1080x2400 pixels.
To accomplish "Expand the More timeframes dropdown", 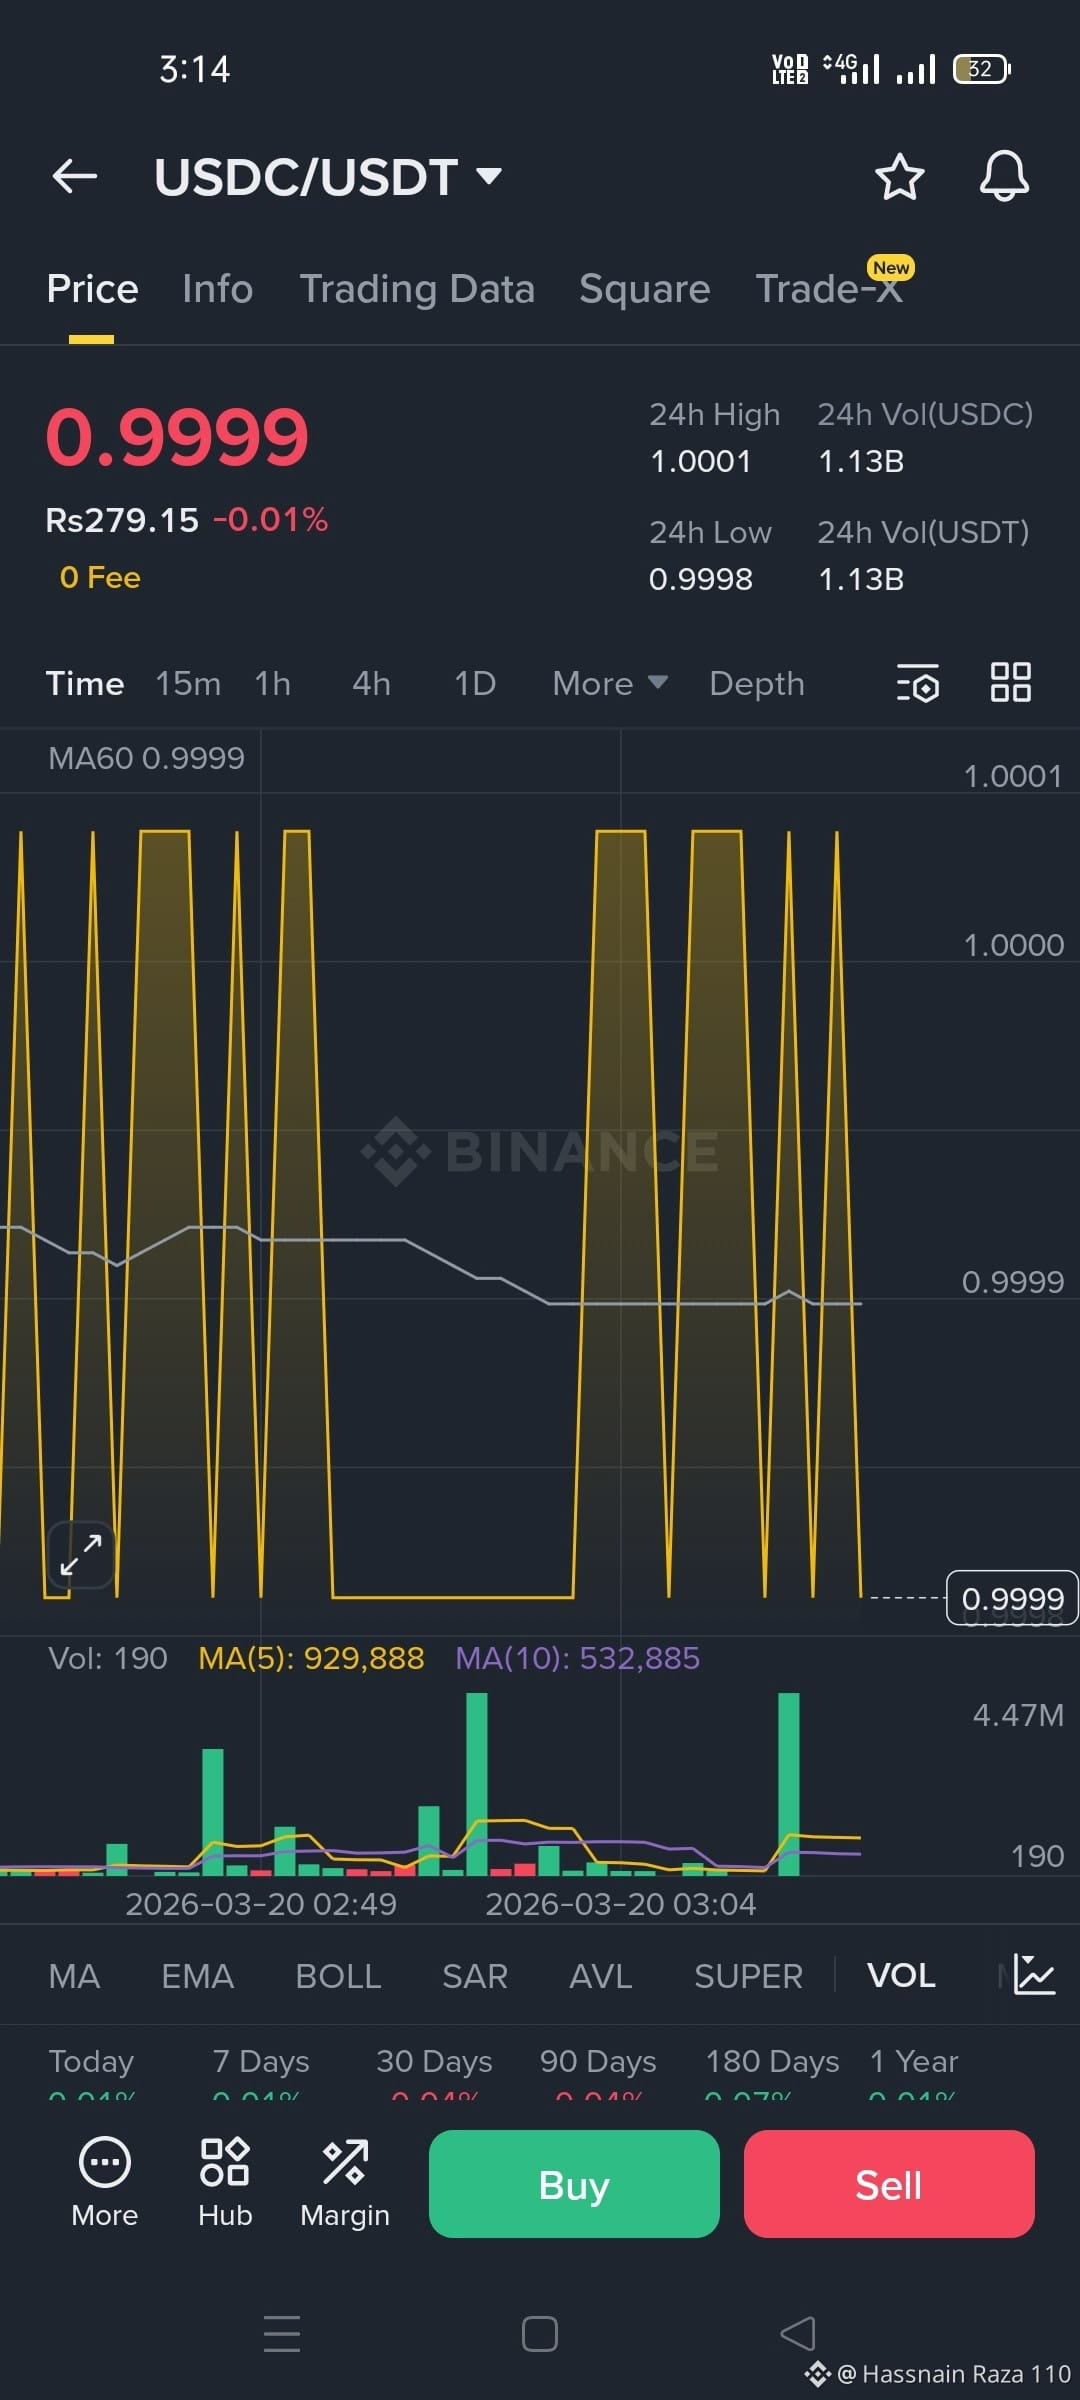I will pyautogui.click(x=610, y=684).
